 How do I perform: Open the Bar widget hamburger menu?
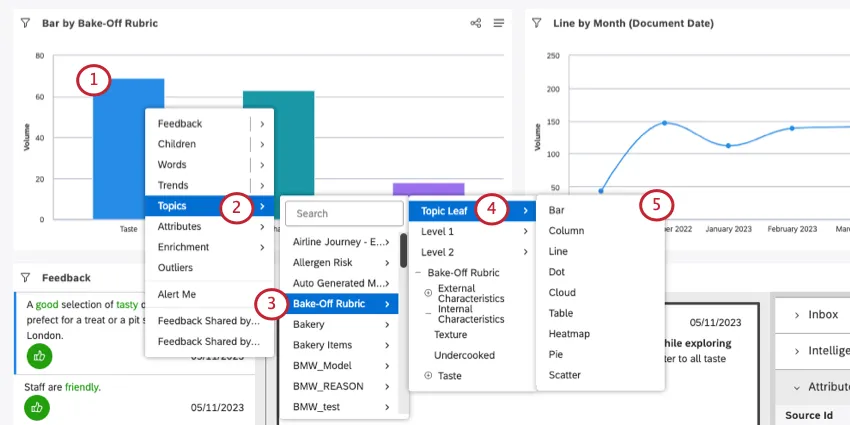(x=498, y=23)
